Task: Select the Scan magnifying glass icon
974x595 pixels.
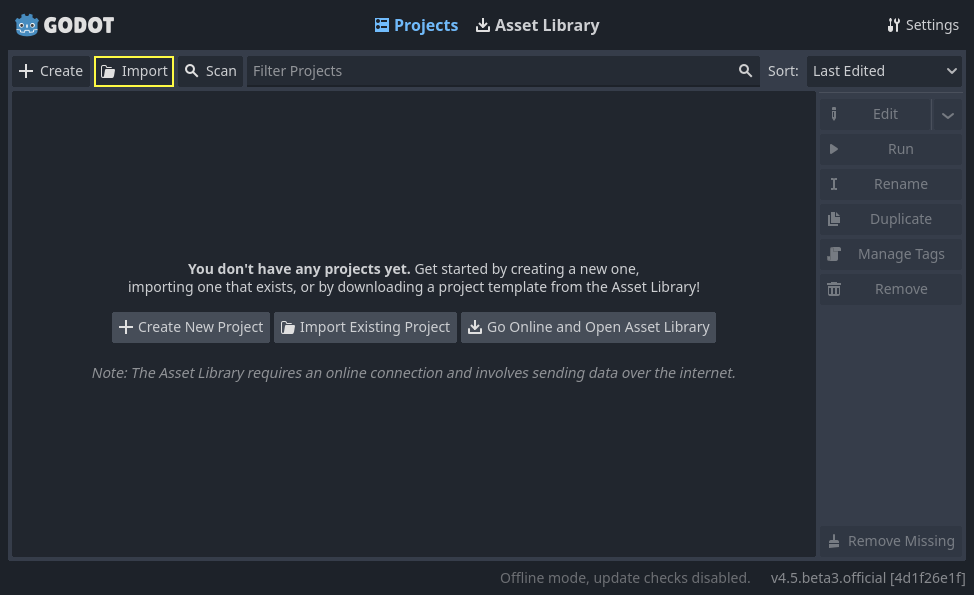Action: tap(190, 71)
